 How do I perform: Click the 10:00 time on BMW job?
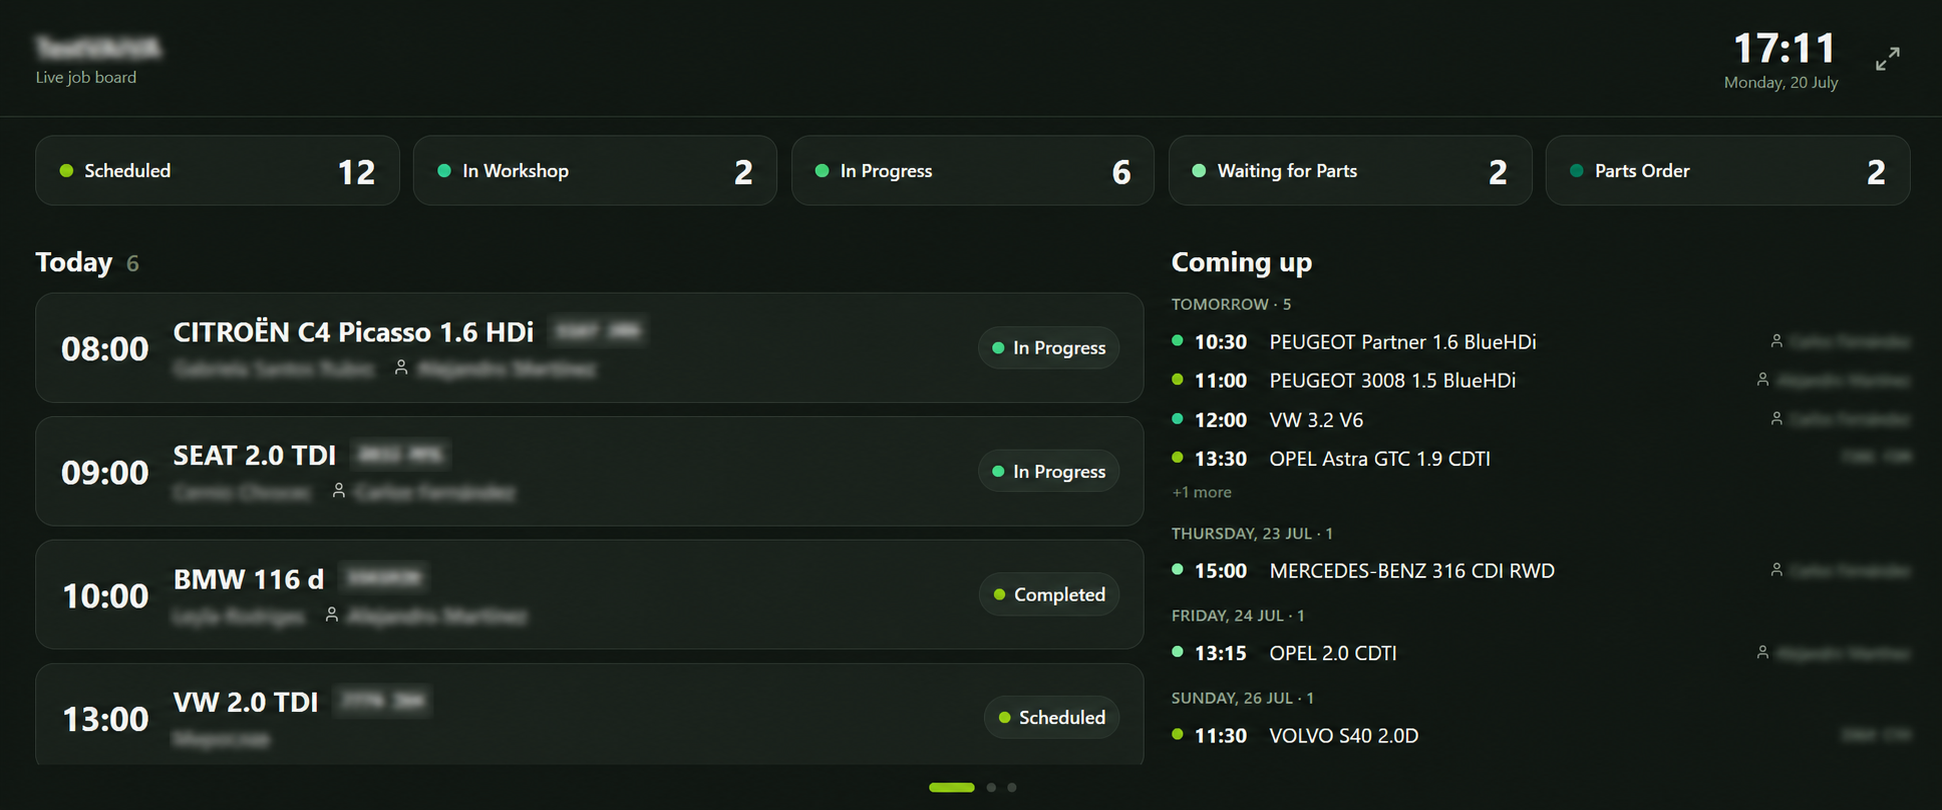[x=105, y=596]
